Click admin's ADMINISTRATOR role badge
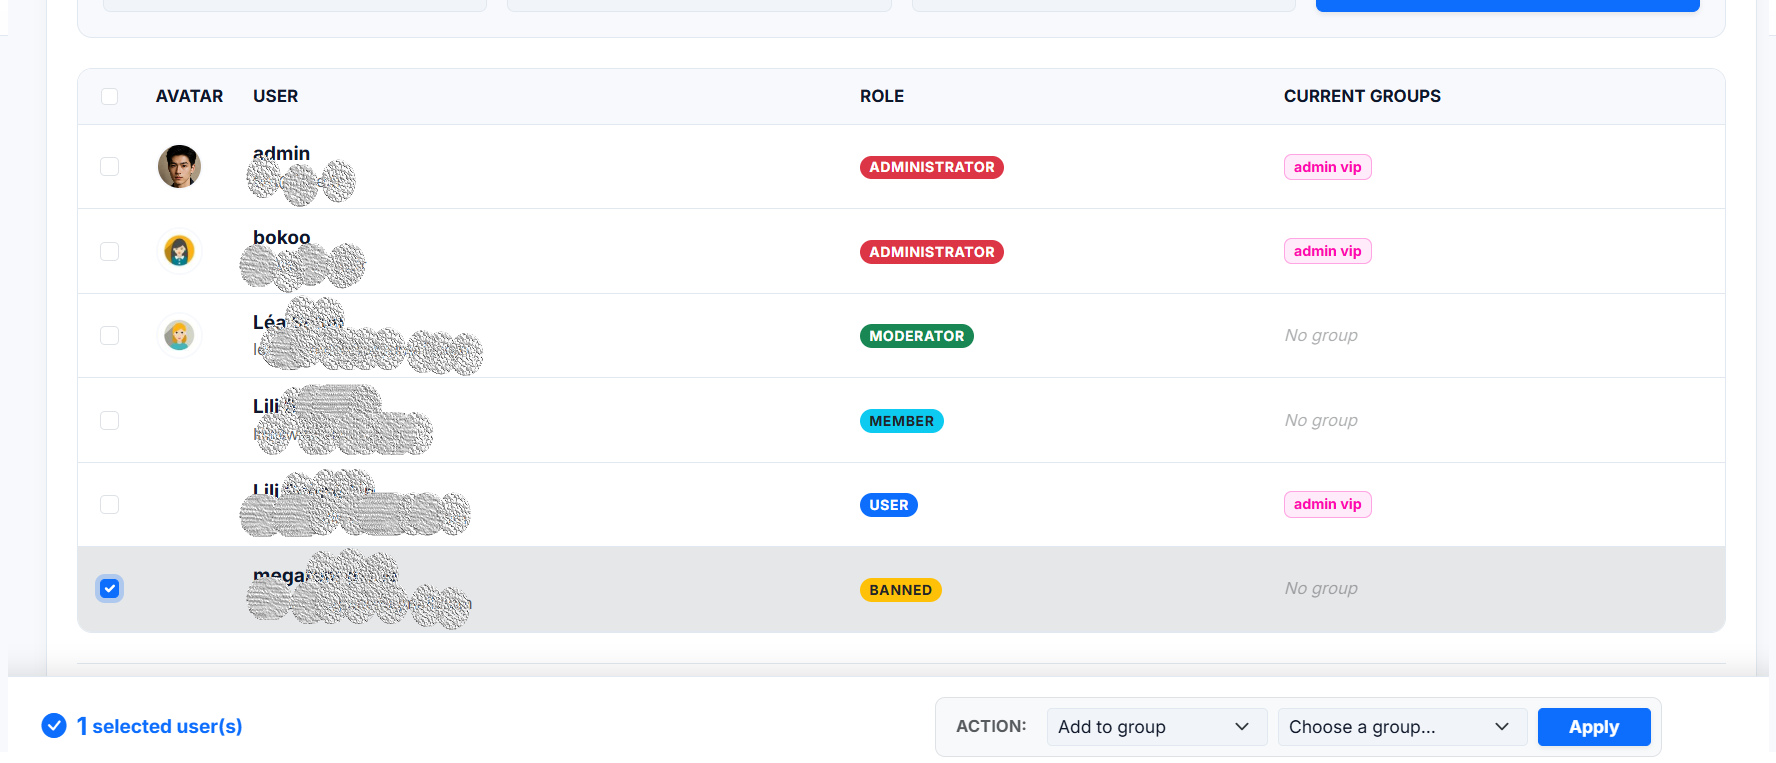The image size is (1776, 763). pyautogui.click(x=931, y=167)
